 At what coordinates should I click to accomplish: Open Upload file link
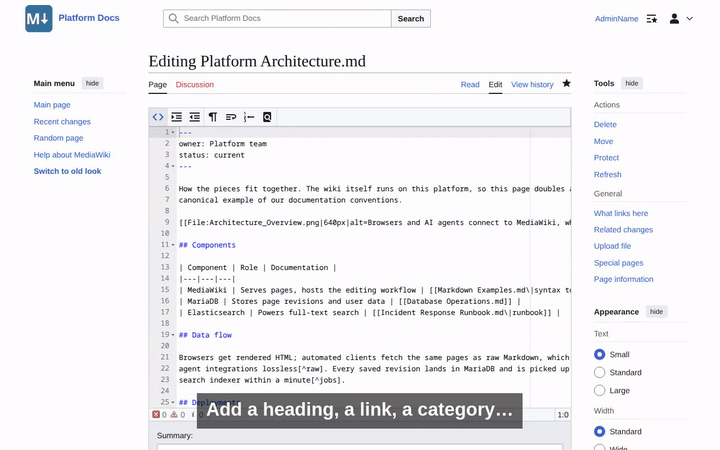click(612, 246)
